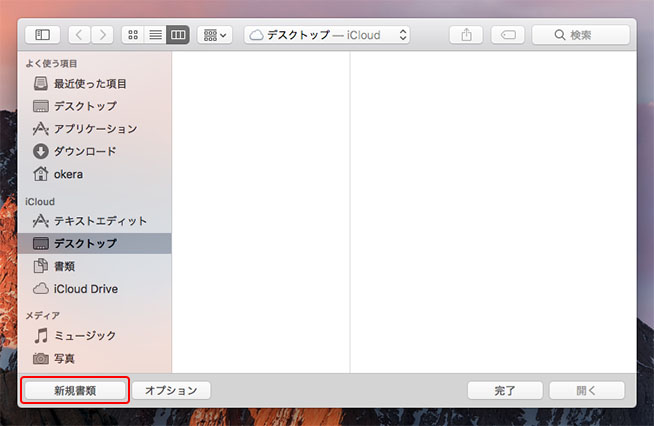
Task: Switch to list view
Action: [x=156, y=35]
